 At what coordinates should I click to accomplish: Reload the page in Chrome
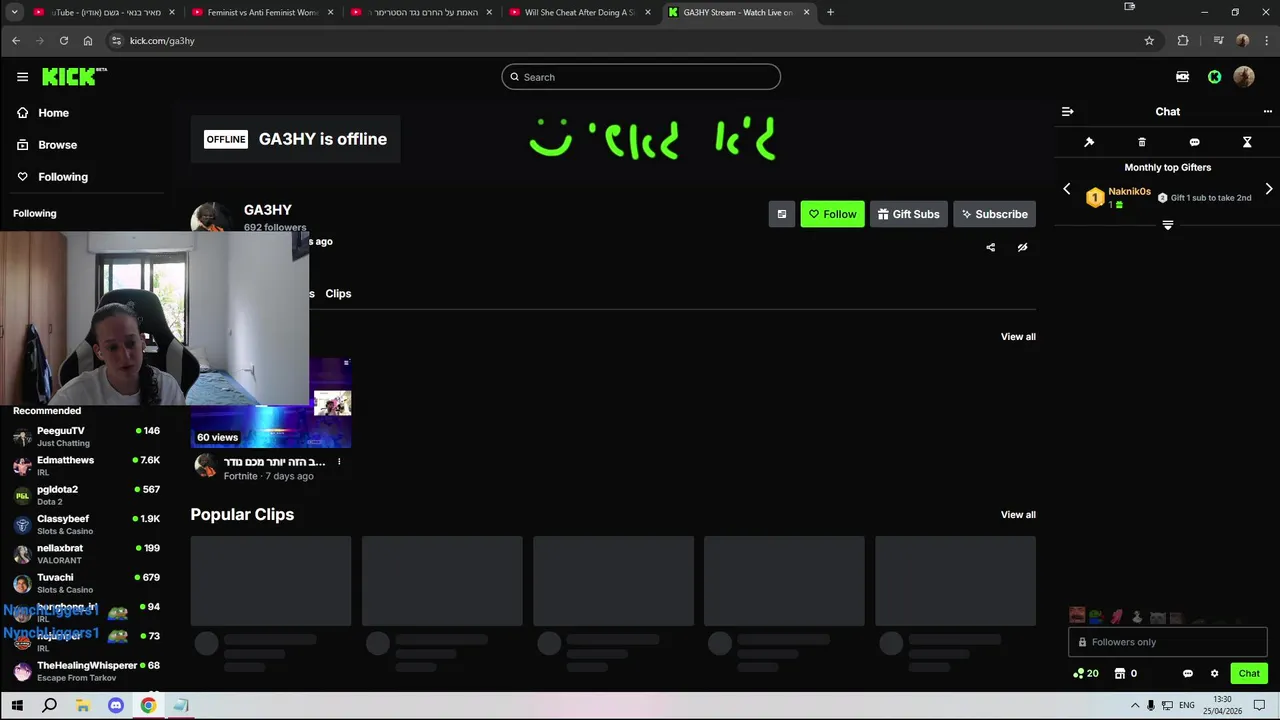click(64, 41)
